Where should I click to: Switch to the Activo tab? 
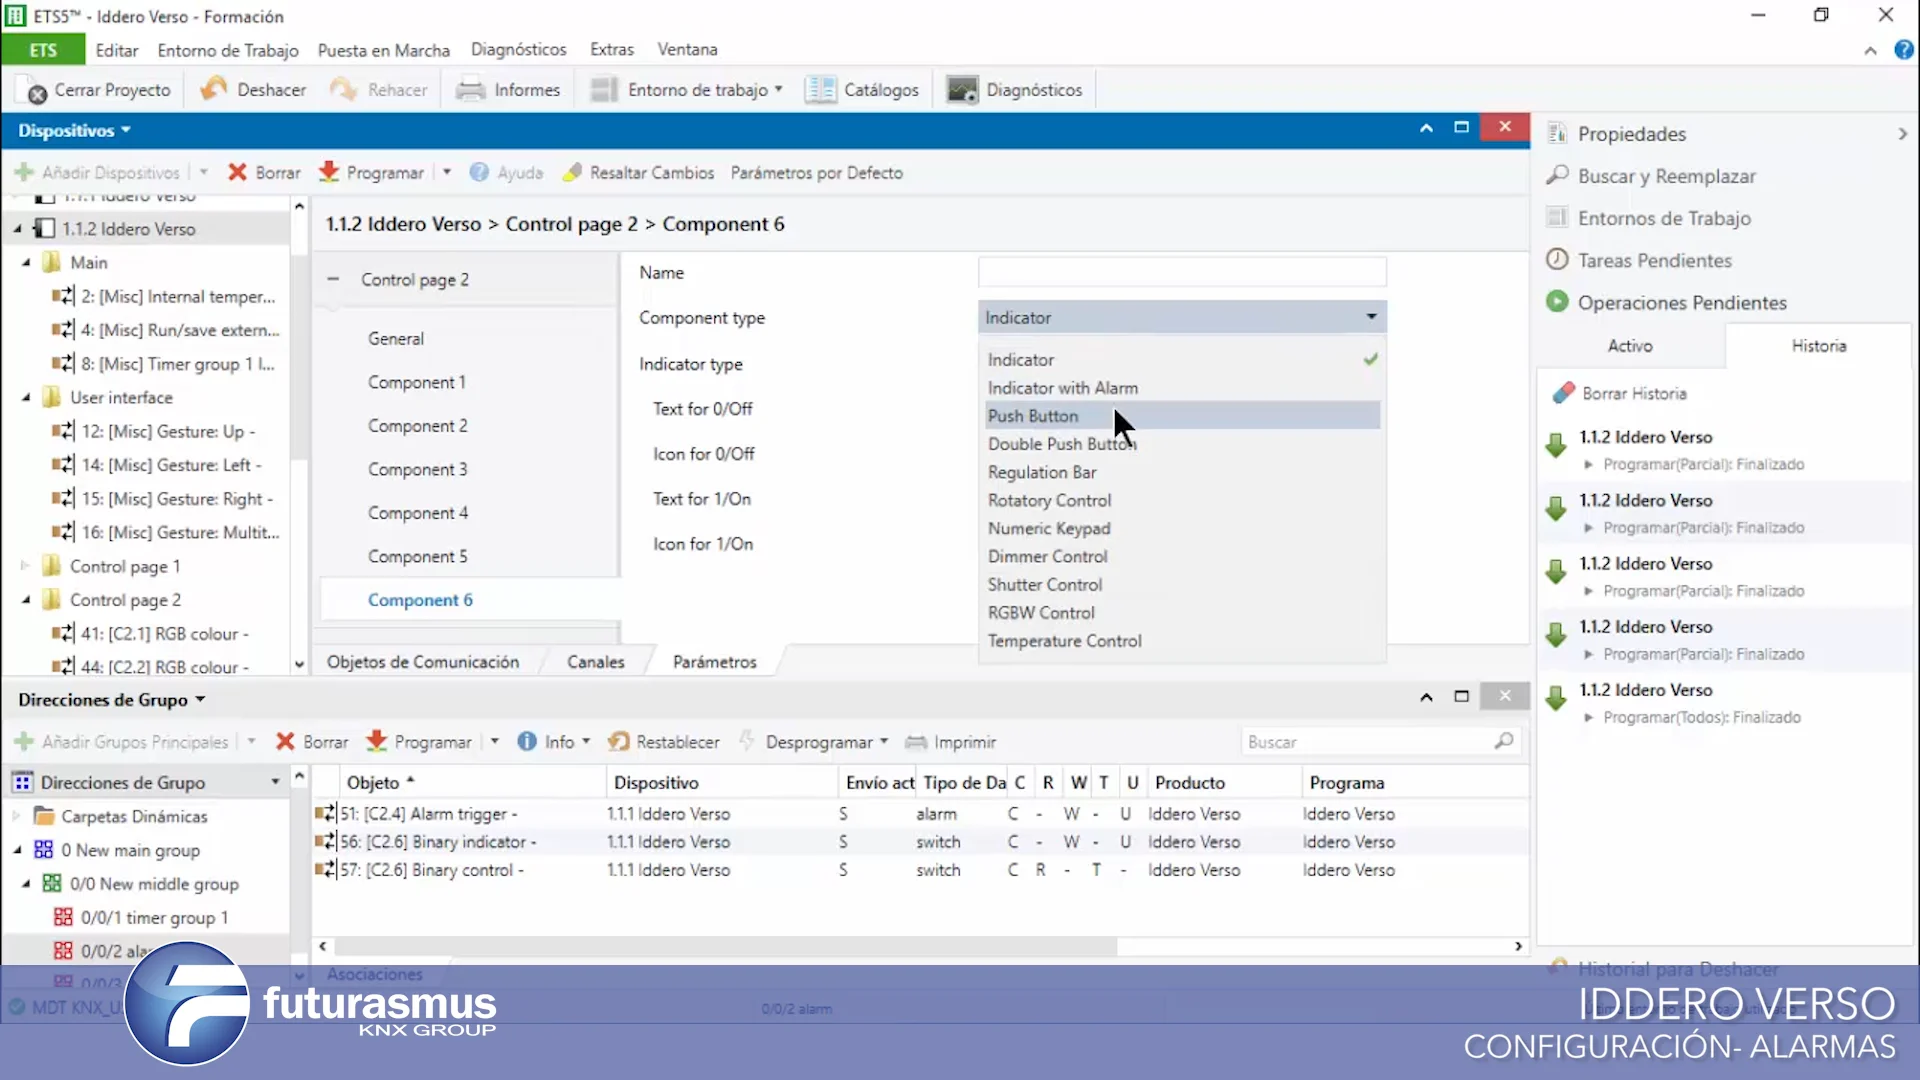click(x=1630, y=345)
